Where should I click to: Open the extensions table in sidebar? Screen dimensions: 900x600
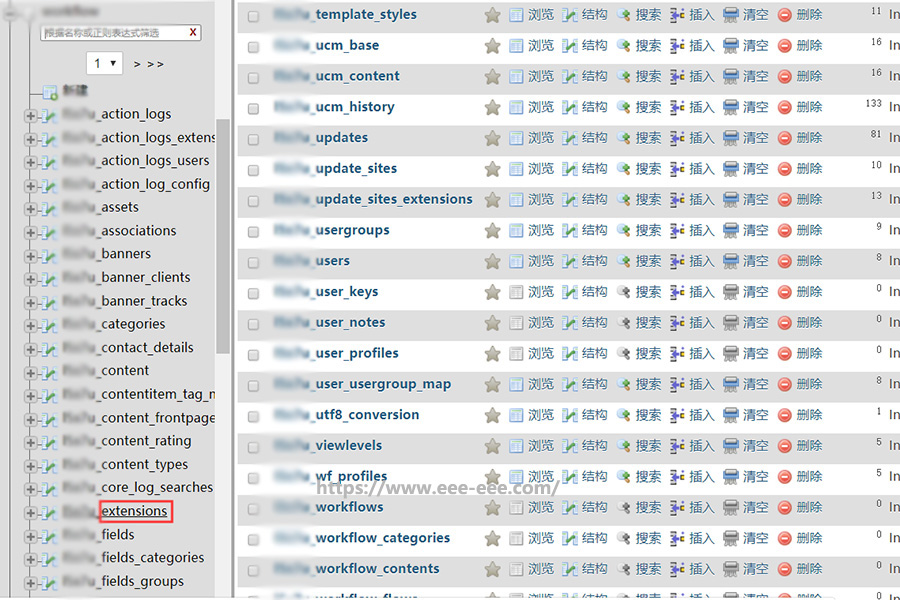134,511
